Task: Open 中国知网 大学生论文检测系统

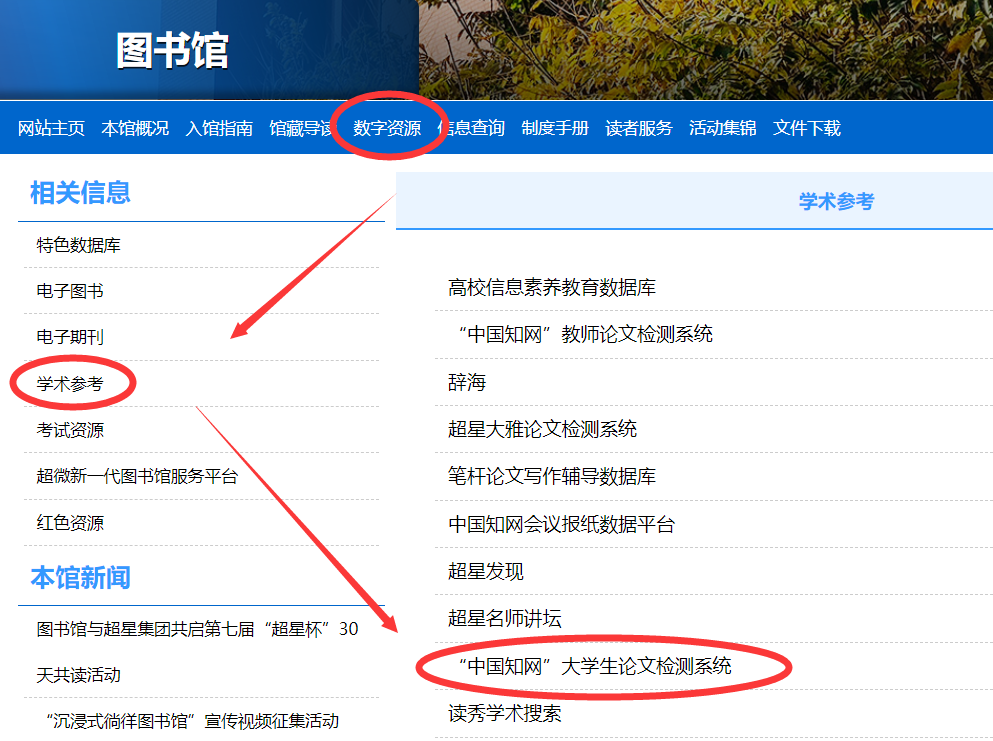Action: tap(595, 666)
